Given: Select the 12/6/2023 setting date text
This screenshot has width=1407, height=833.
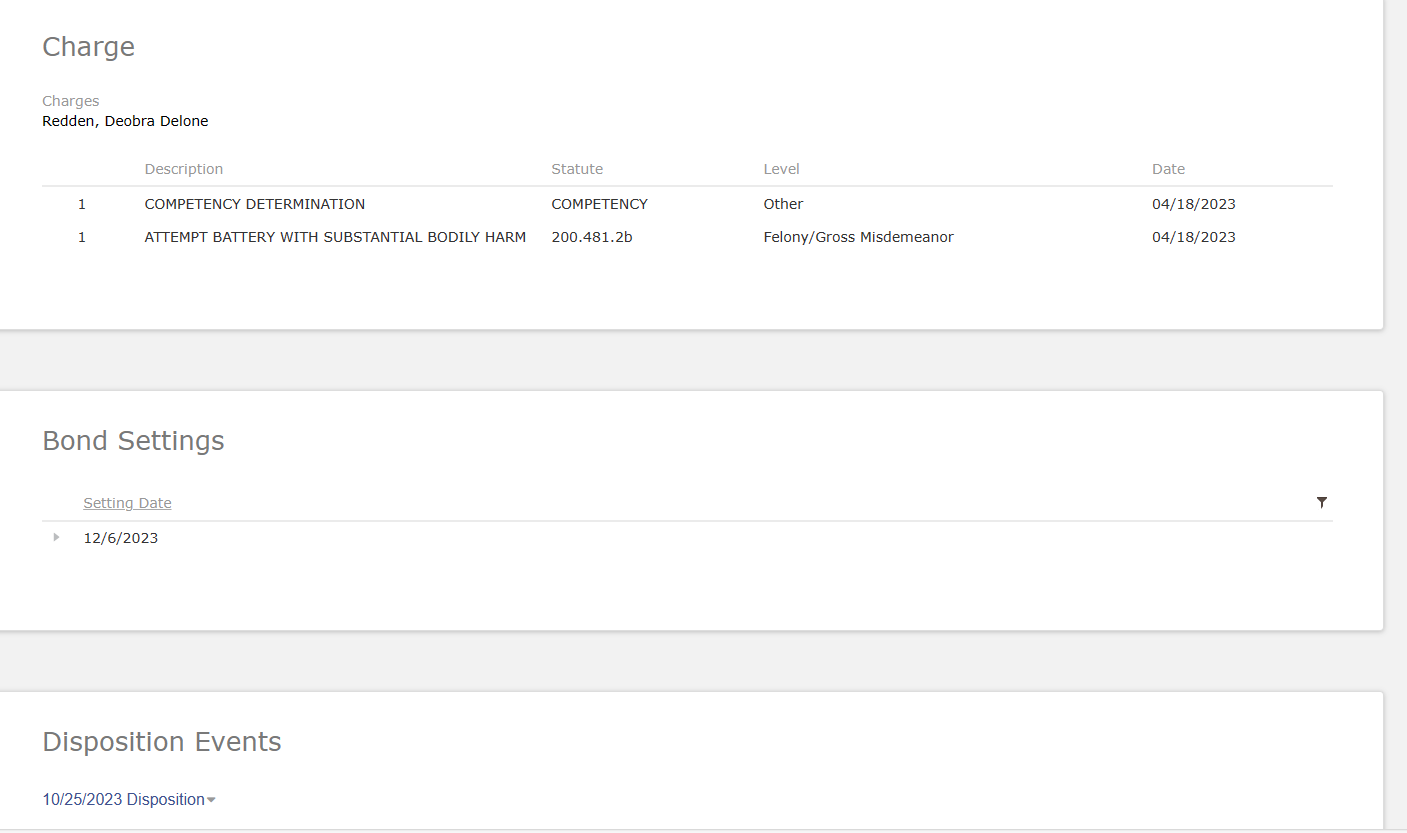Looking at the screenshot, I should click(120, 538).
